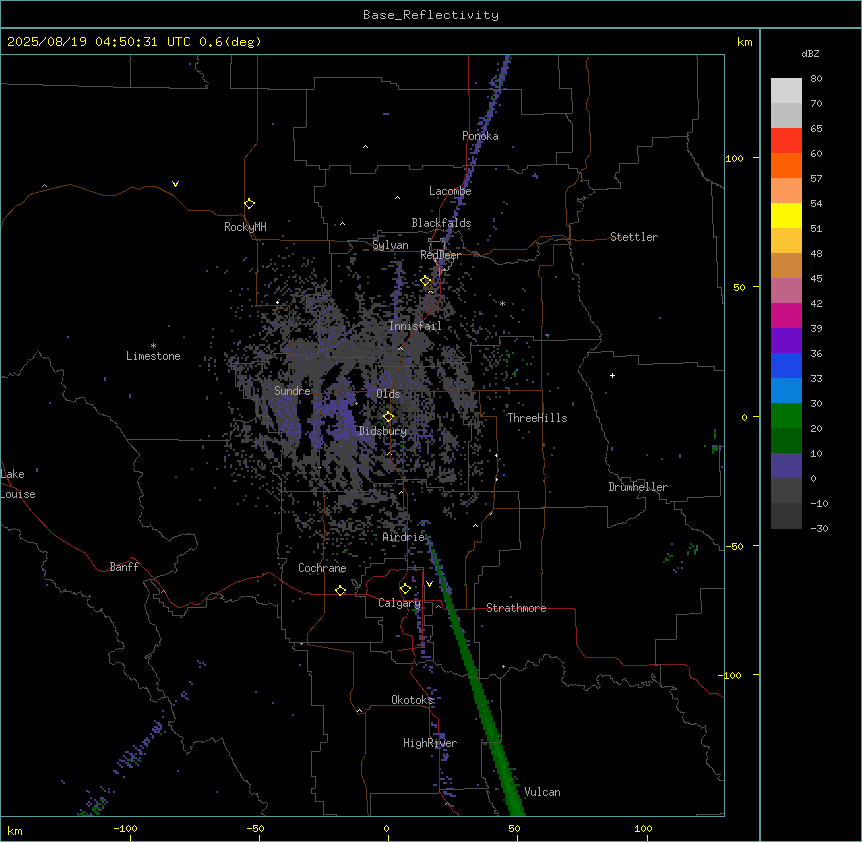Click the Vulcan city label
Image resolution: width=862 pixels, height=842 pixels.
pyautogui.click(x=542, y=792)
